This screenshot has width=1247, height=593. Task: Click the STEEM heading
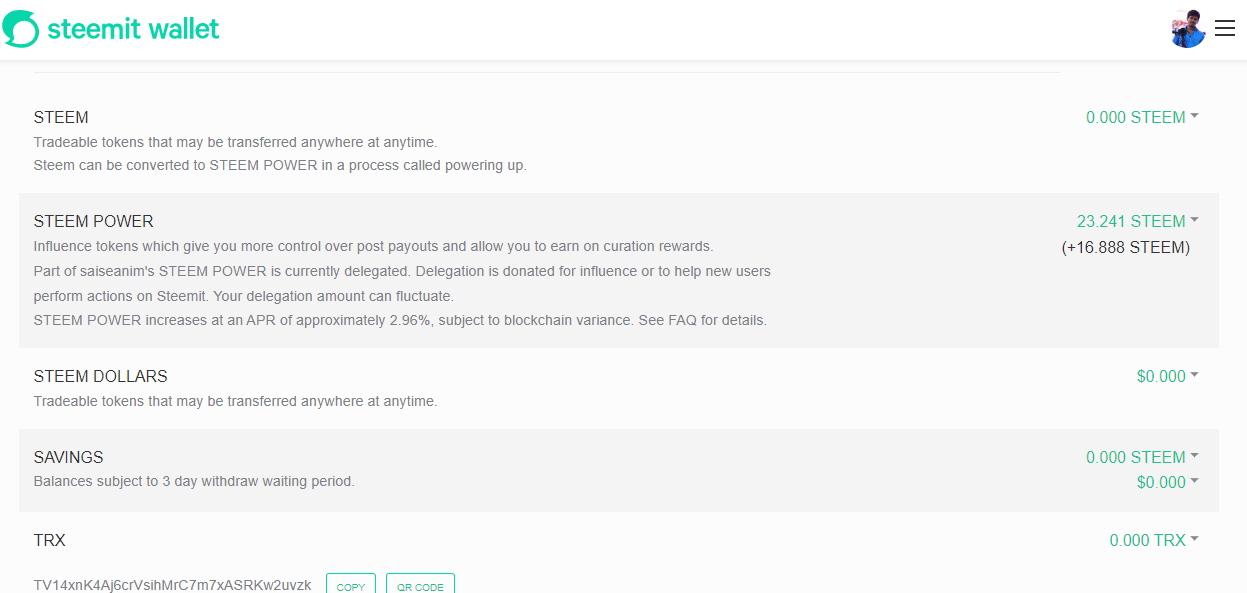(x=61, y=117)
